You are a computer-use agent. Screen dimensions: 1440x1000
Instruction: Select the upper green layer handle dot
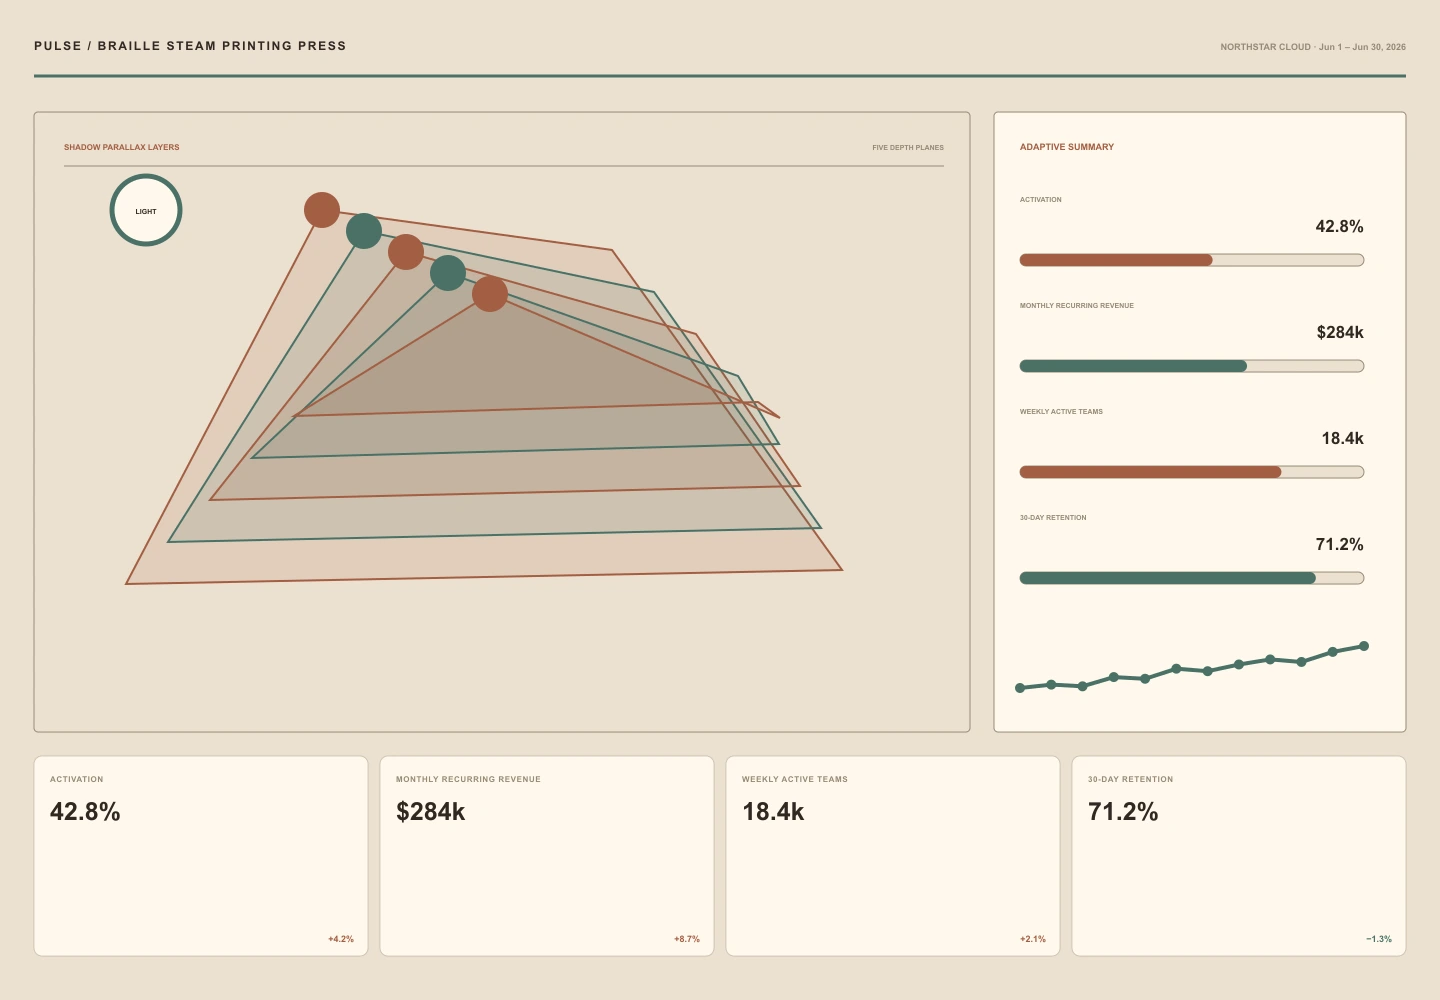coord(364,231)
